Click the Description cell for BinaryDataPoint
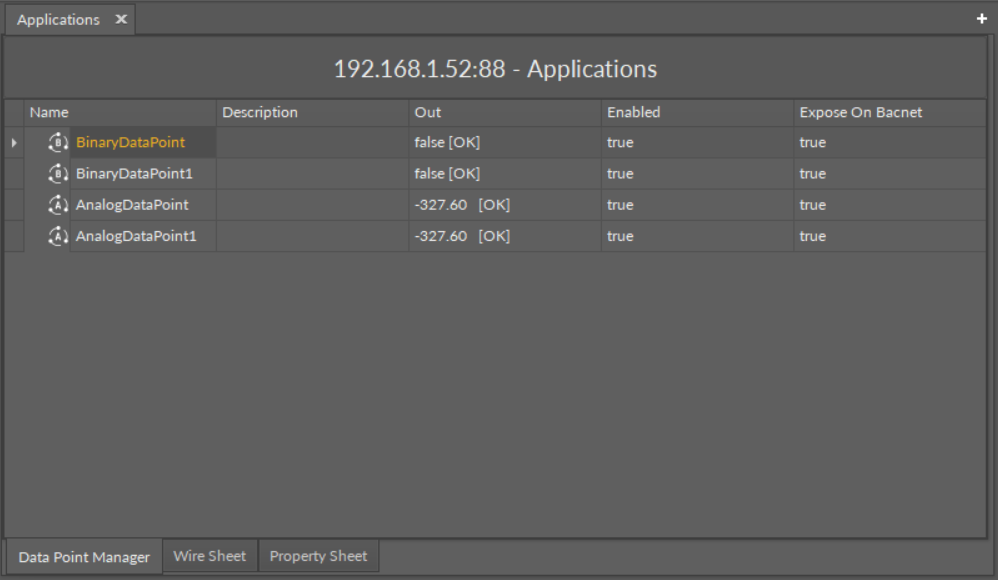 [x=311, y=143]
